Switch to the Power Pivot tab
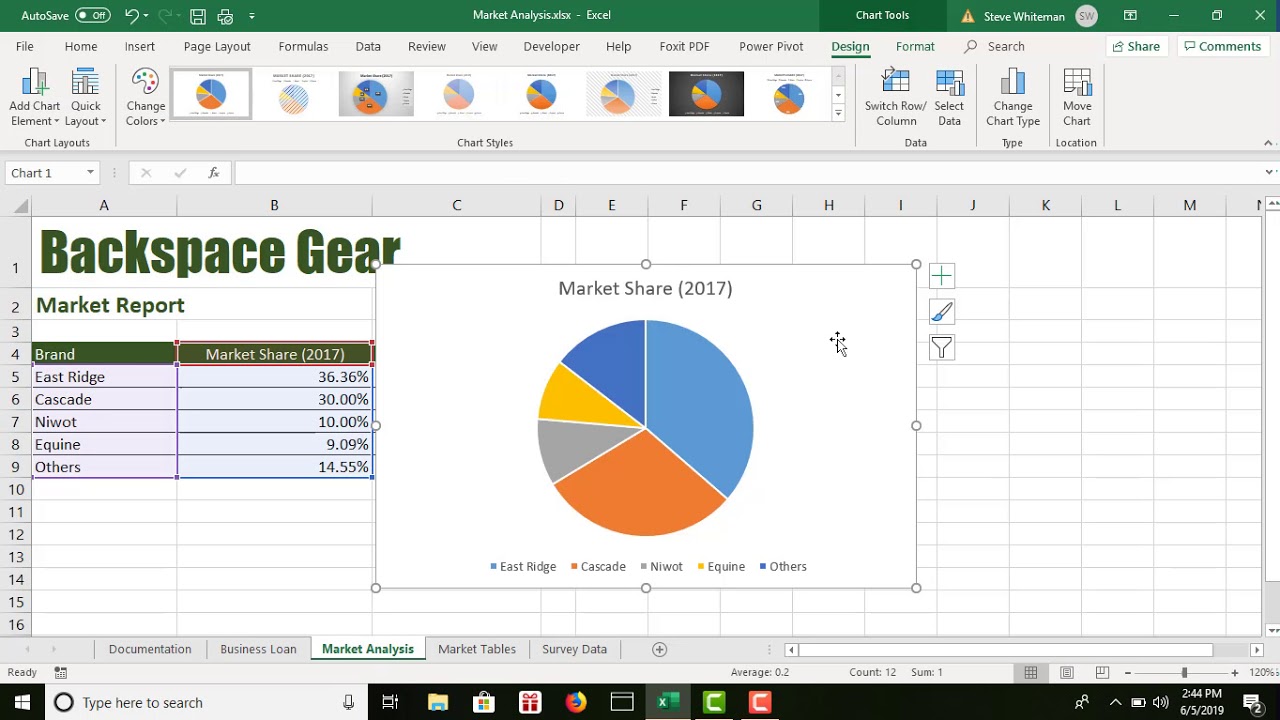This screenshot has height=720, width=1280. pos(771,46)
